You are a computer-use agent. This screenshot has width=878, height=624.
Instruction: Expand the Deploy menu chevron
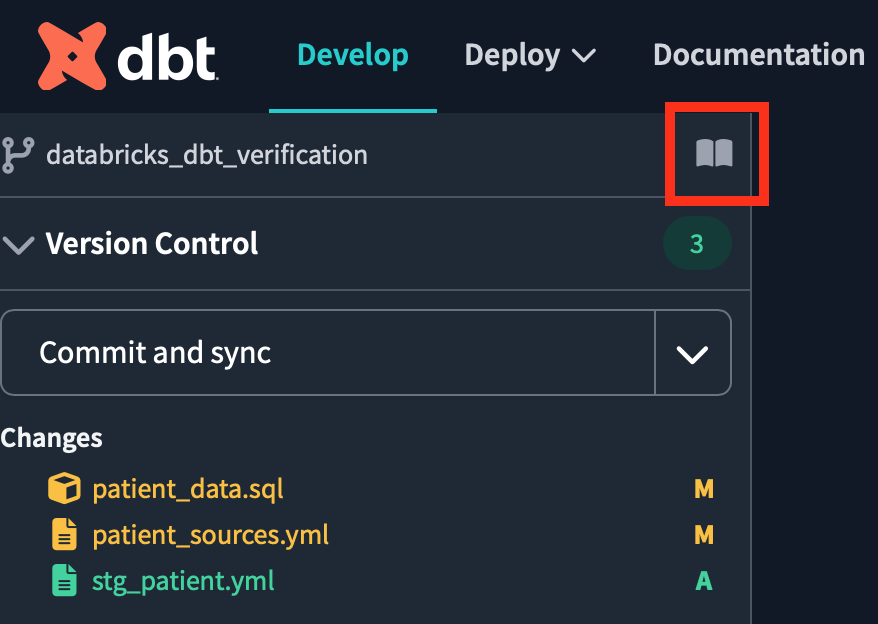point(583,55)
